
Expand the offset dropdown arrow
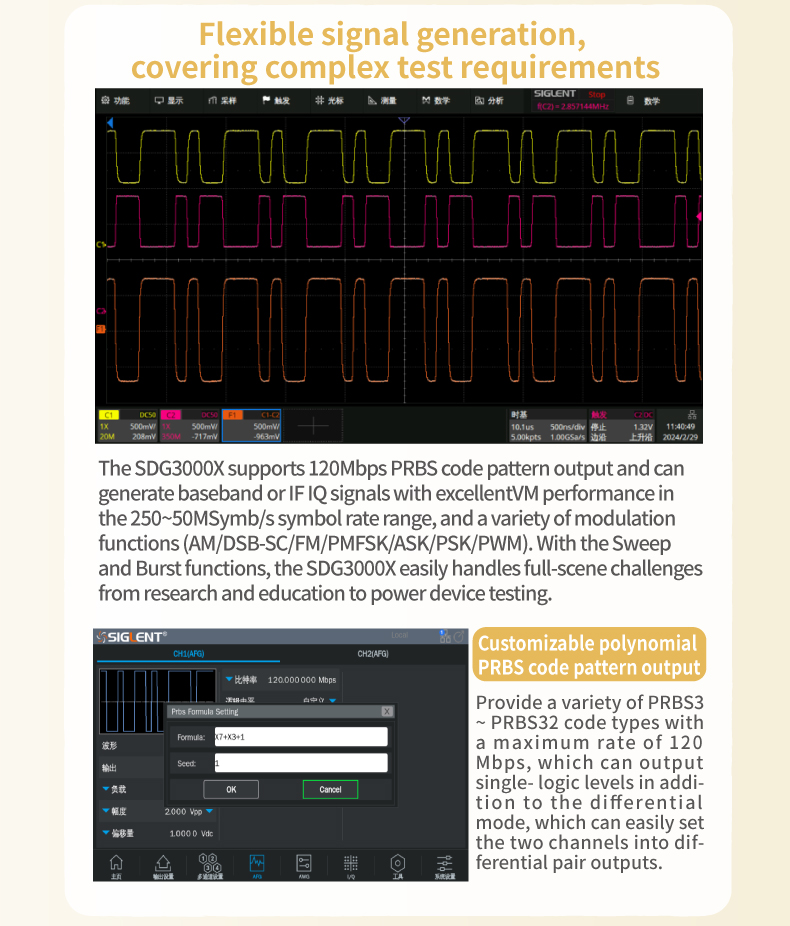coord(106,832)
